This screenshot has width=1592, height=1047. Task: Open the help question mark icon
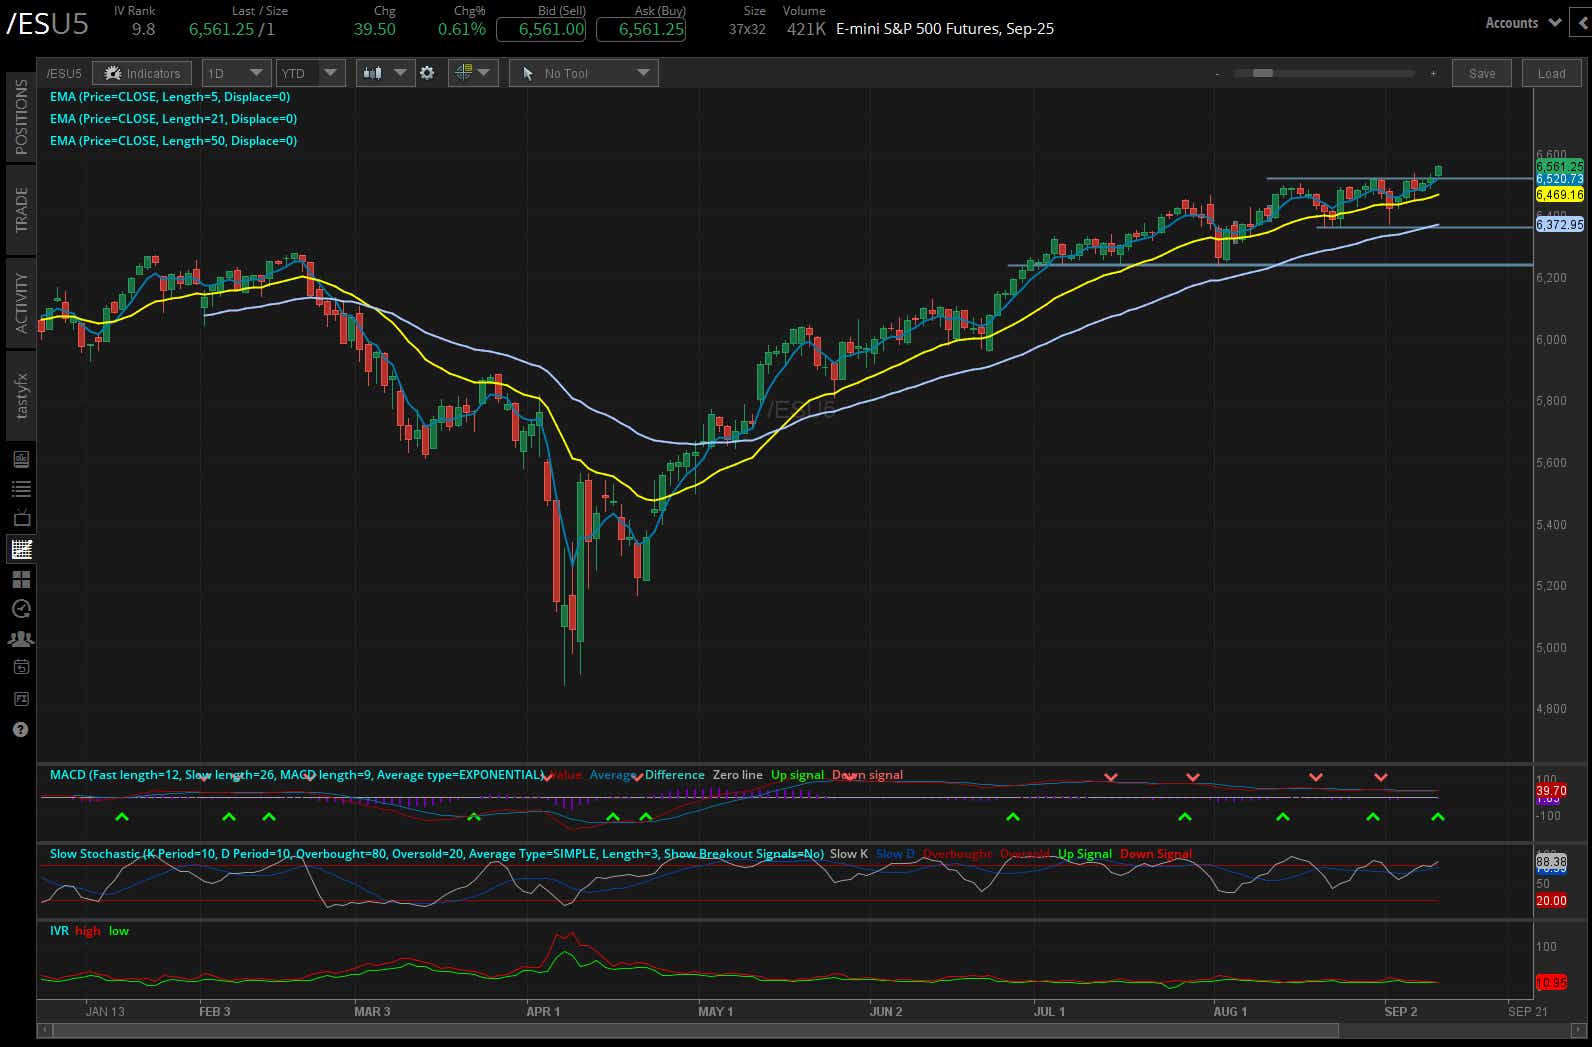coord(21,730)
